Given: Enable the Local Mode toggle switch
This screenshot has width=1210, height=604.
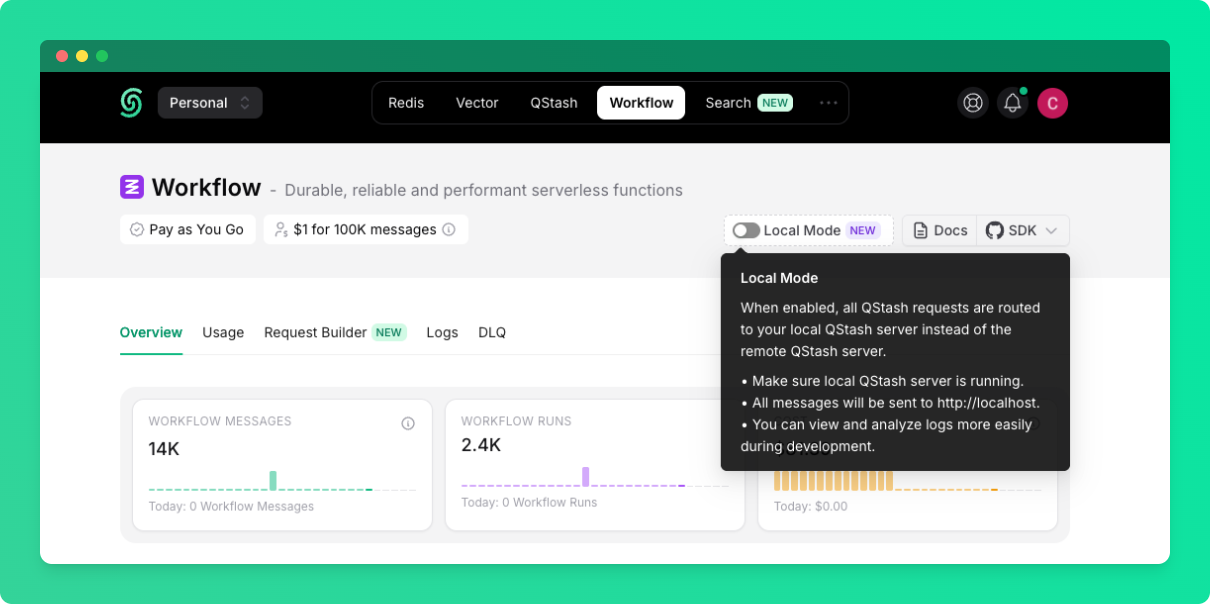Looking at the screenshot, I should 746,230.
